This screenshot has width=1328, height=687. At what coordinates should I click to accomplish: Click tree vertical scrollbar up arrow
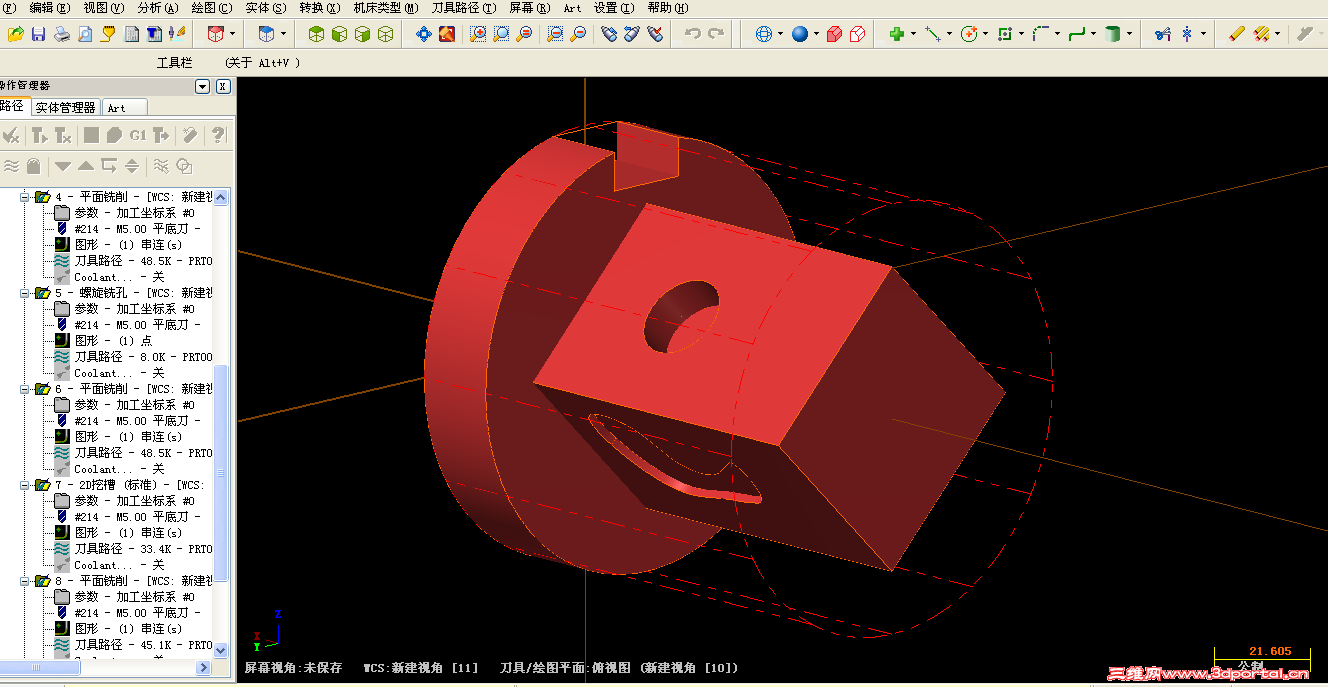(221, 197)
